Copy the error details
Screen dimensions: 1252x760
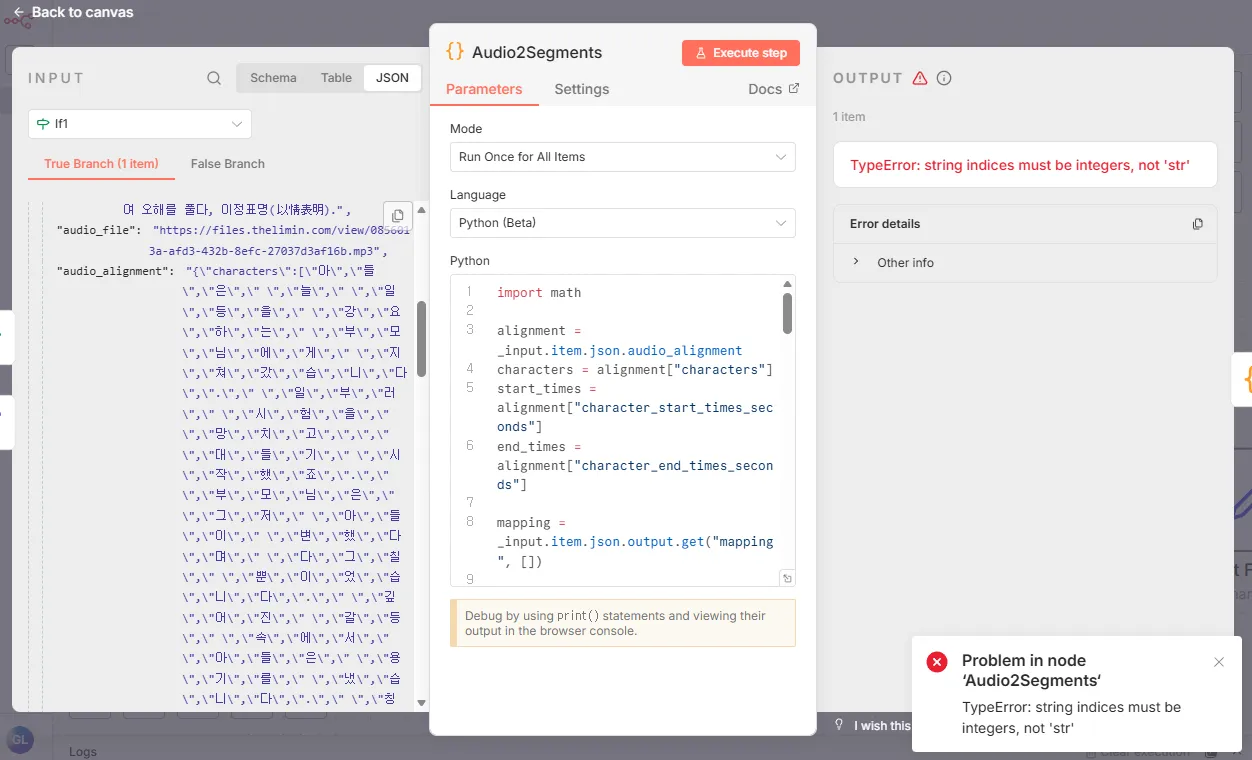coord(1197,224)
